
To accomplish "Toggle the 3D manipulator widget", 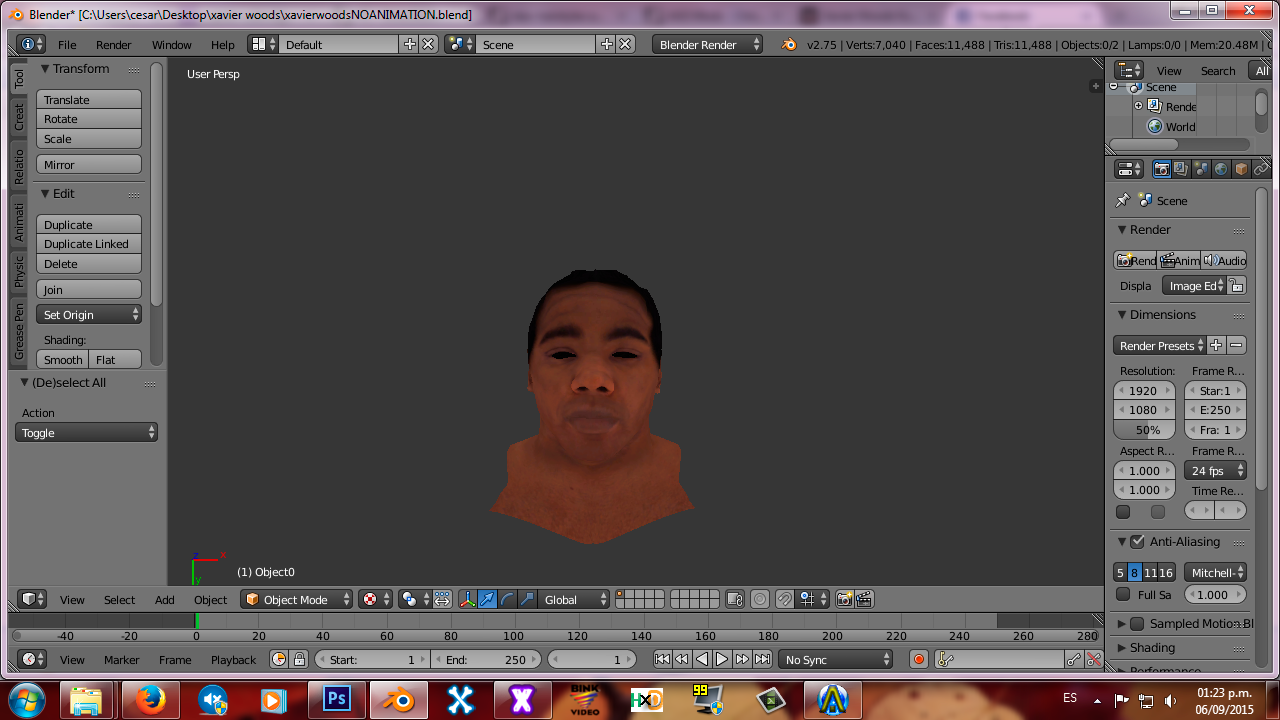I will [x=467, y=599].
